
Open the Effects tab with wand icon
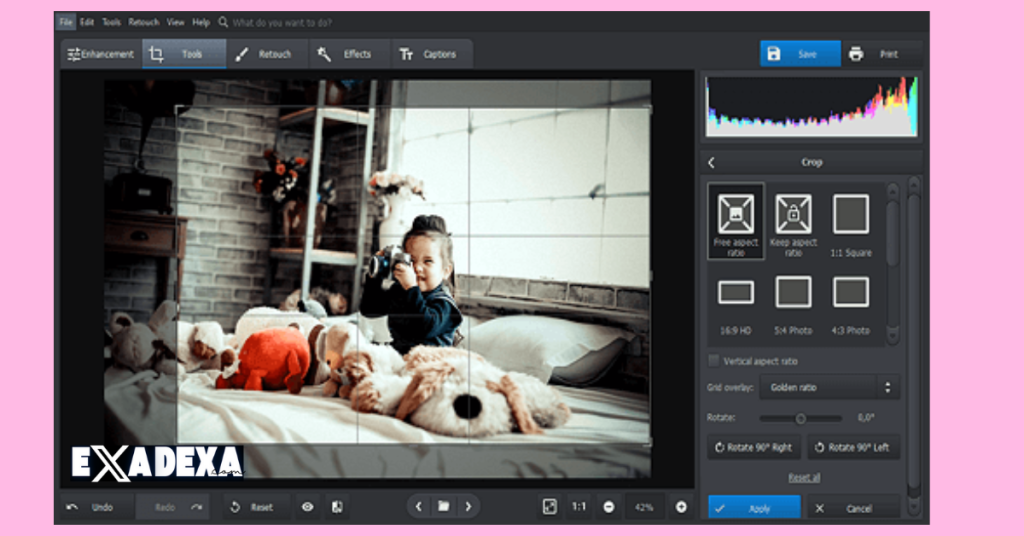tap(349, 54)
